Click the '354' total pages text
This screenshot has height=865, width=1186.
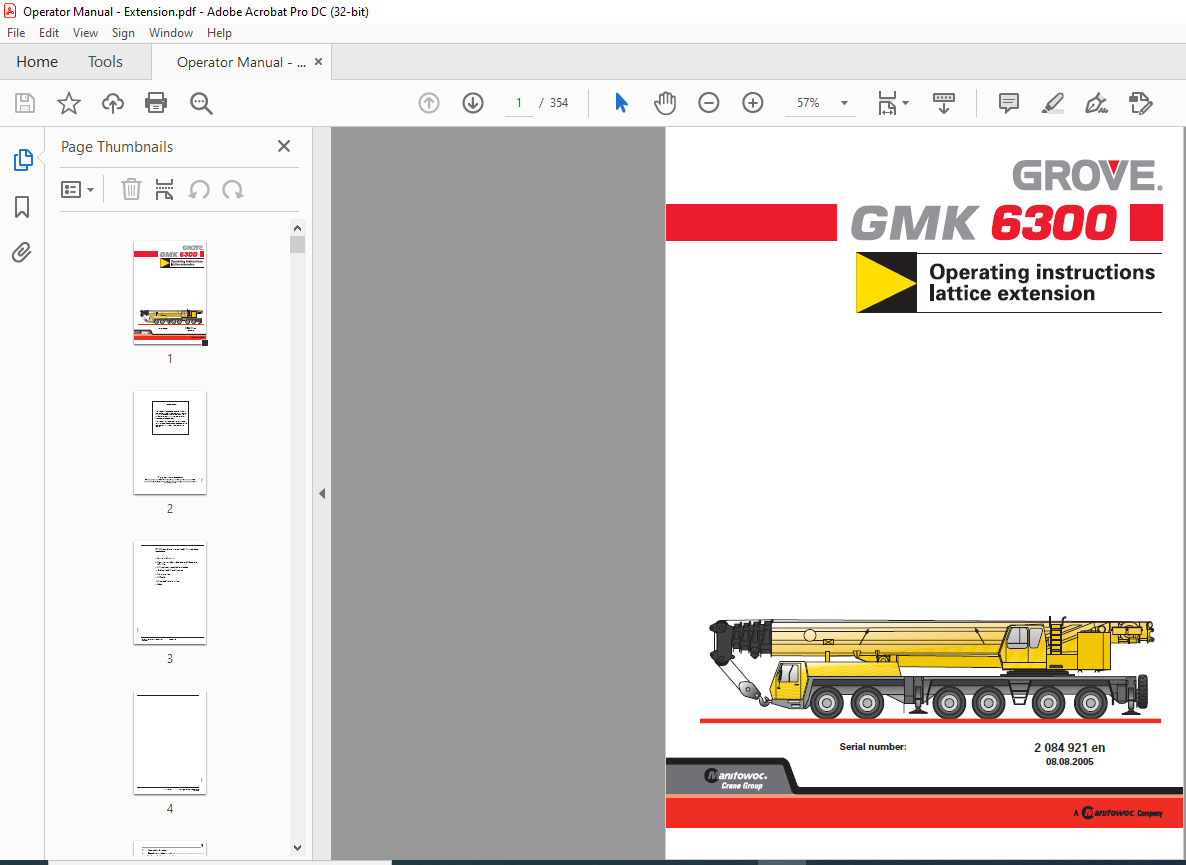(559, 103)
